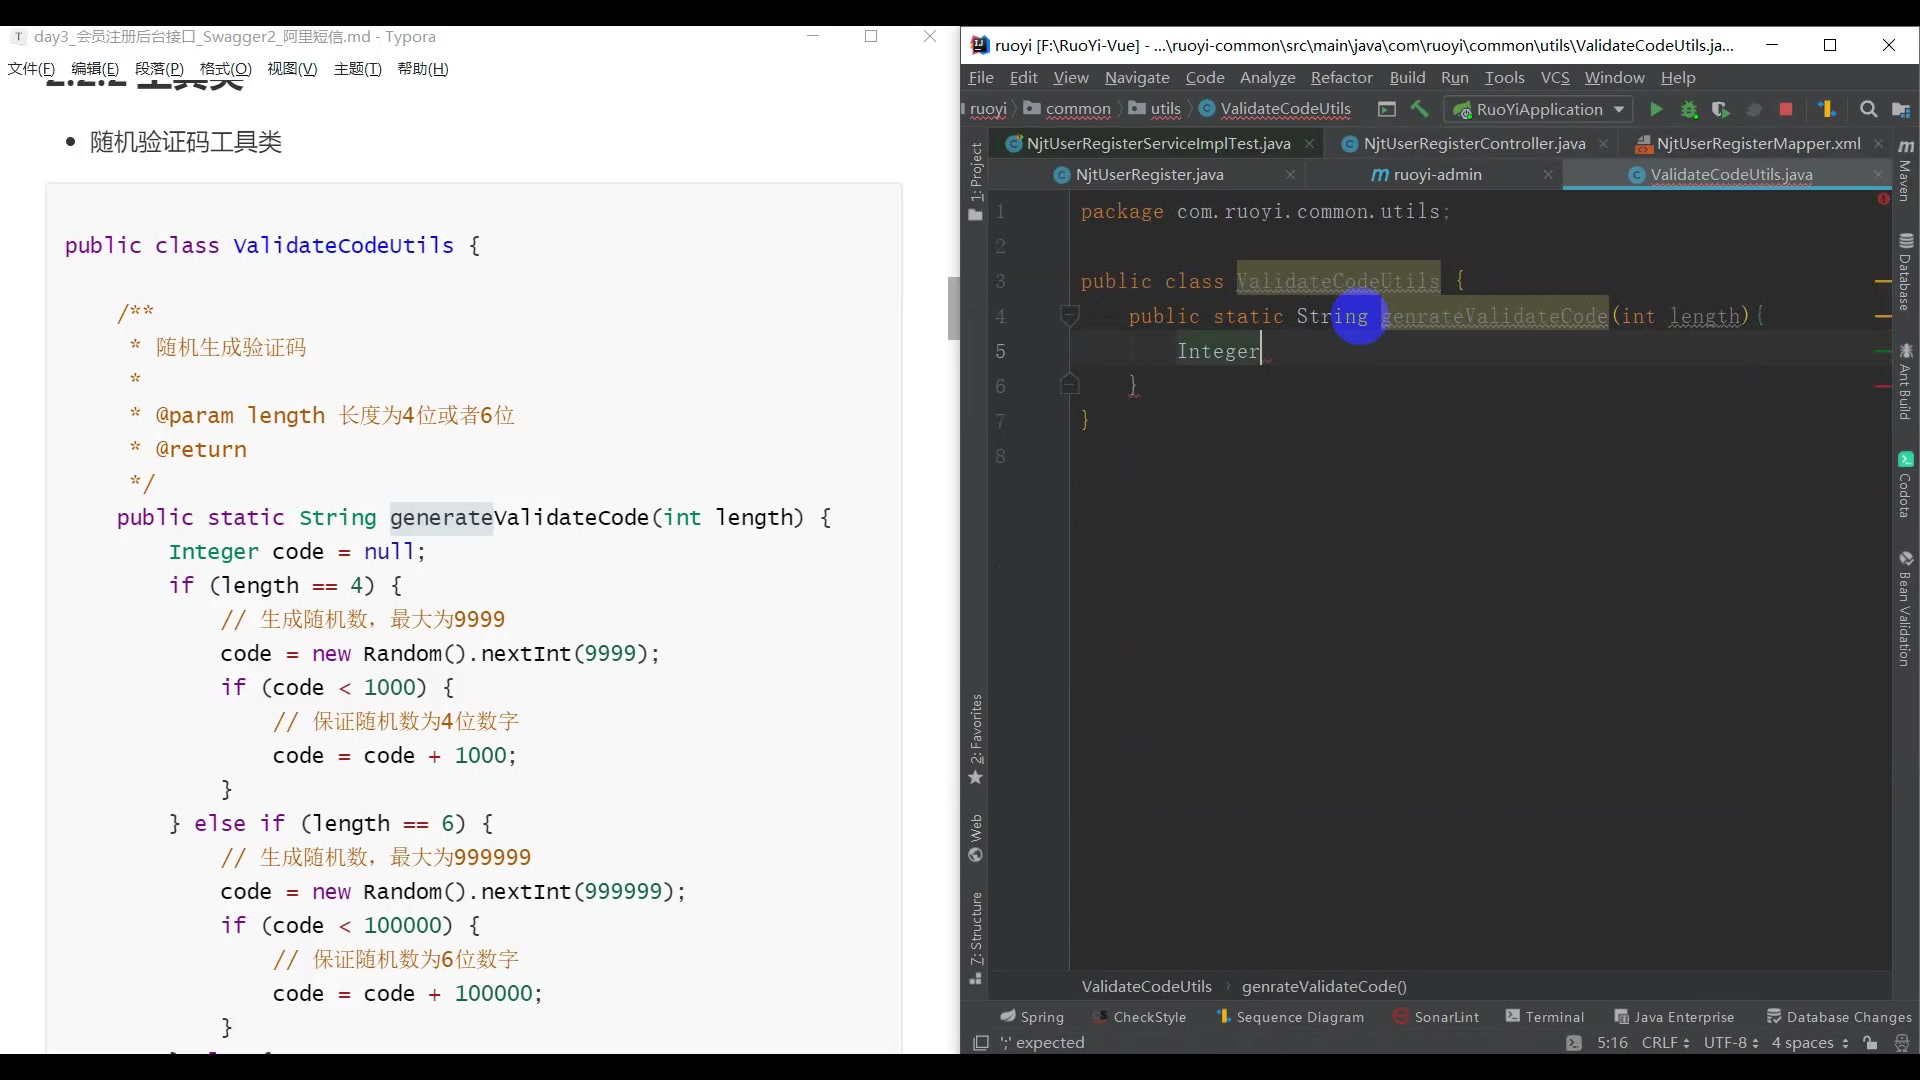Click genrateValidateCode() in bottom editor breadcrumb
This screenshot has width=1920, height=1080.
coord(1324,987)
